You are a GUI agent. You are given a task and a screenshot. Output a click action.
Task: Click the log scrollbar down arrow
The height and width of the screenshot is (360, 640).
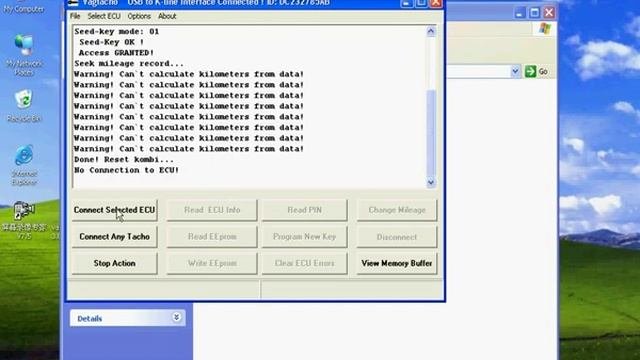tap(431, 182)
